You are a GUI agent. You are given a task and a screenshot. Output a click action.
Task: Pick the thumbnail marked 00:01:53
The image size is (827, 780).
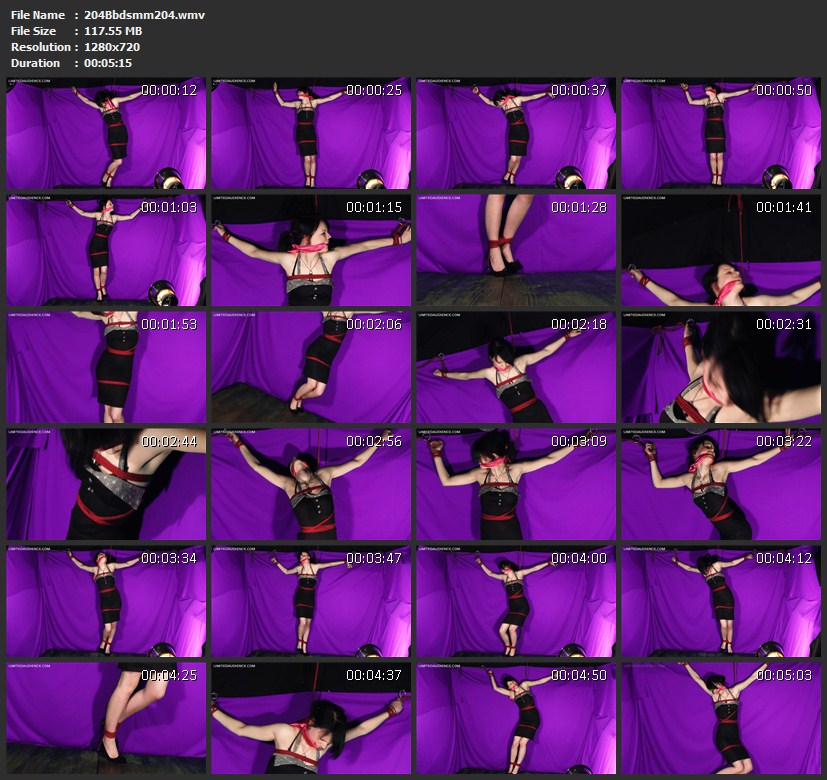click(106, 368)
